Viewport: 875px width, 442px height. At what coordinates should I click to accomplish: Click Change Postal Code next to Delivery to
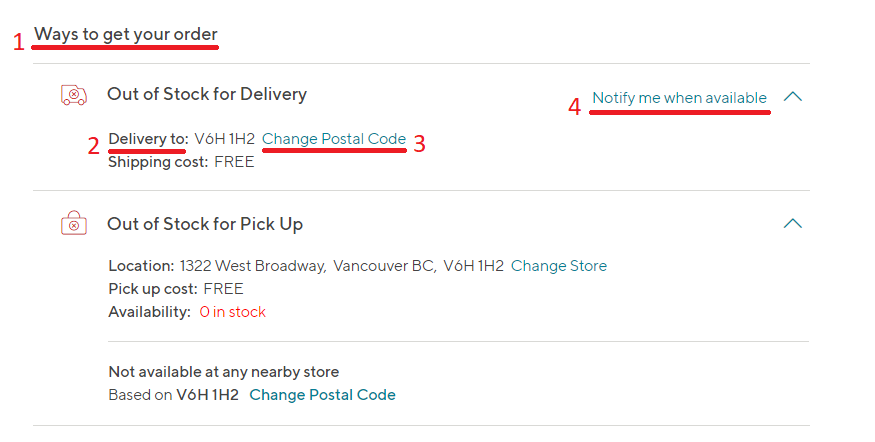(x=334, y=139)
